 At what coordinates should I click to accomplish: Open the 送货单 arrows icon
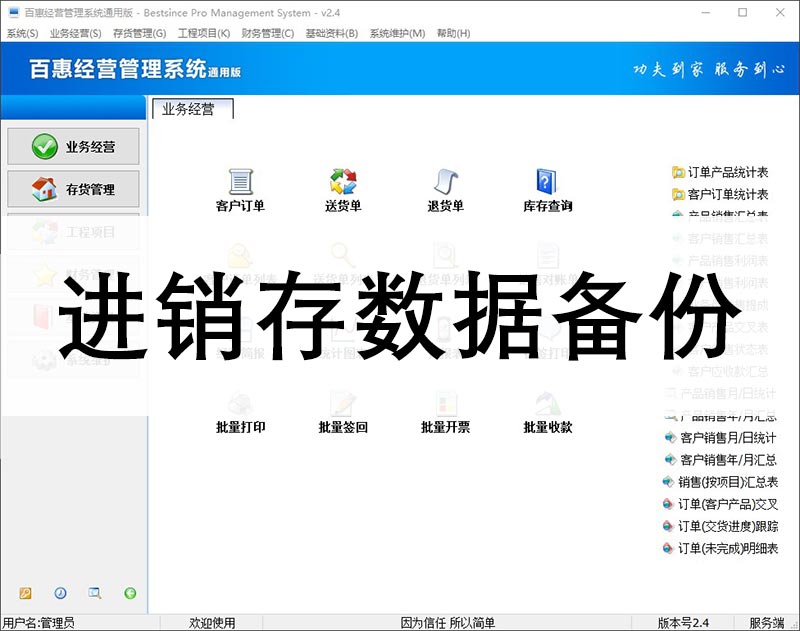pyautogui.click(x=343, y=182)
